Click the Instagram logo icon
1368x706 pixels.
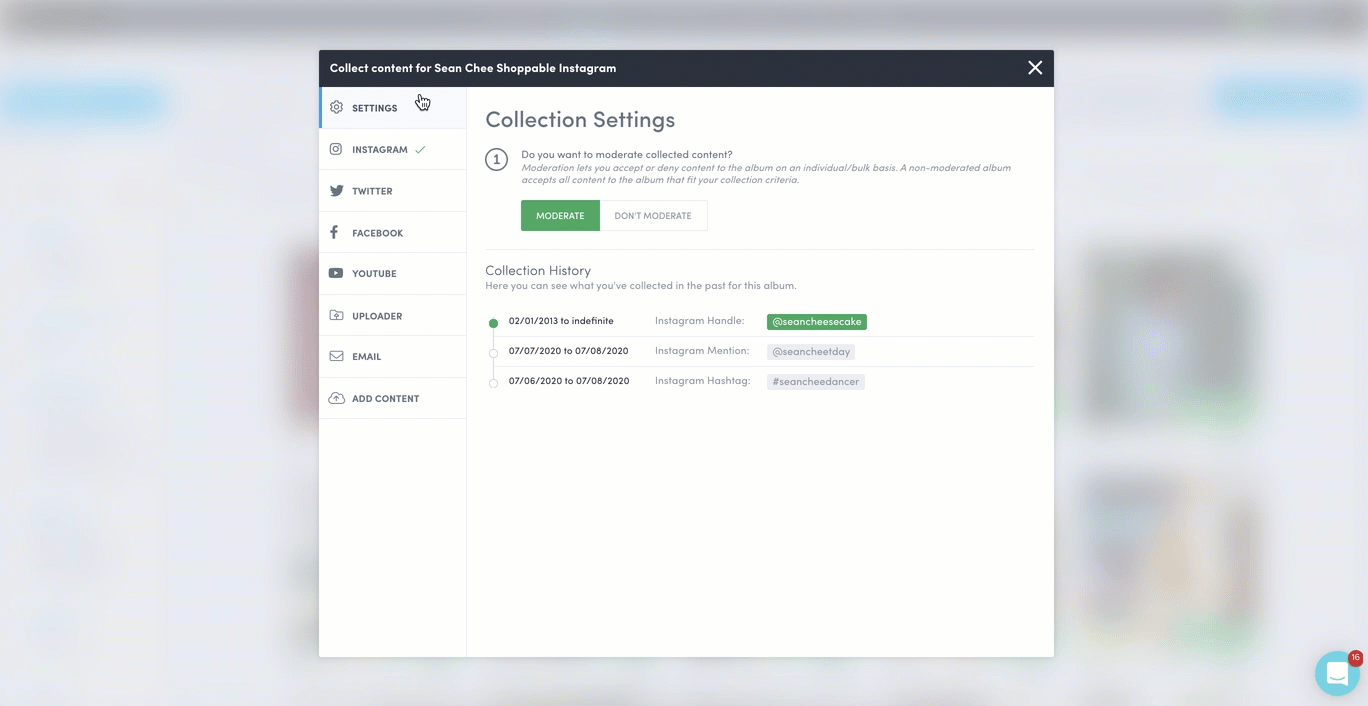(x=337, y=150)
